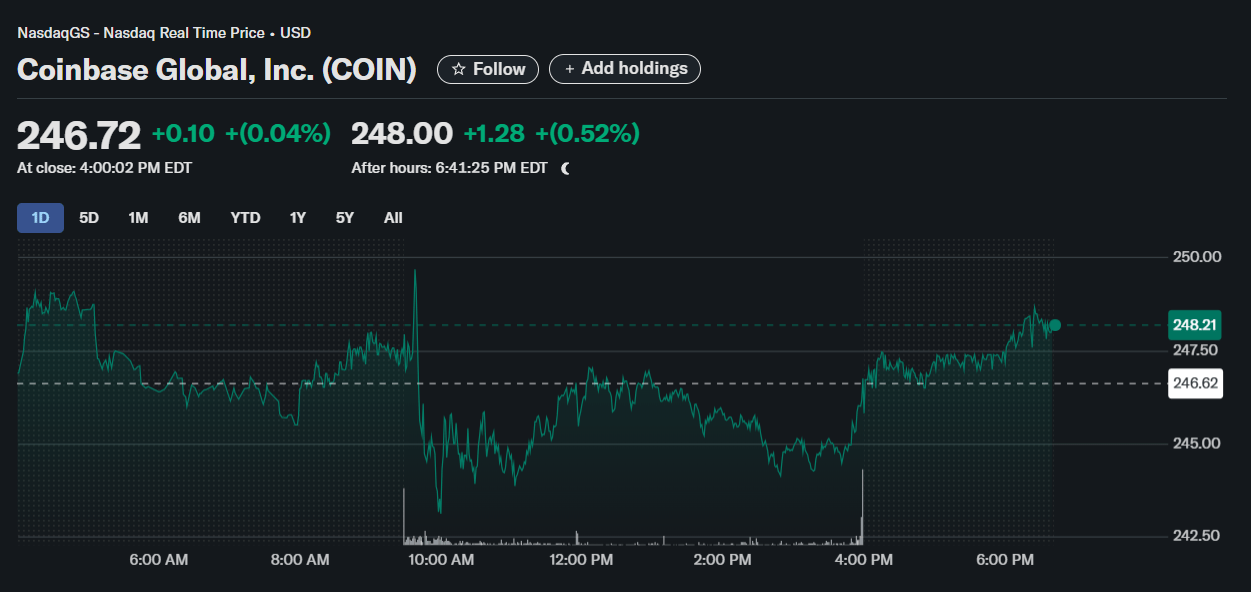Add holdings for COIN
The image size is (1251, 592).
pos(625,69)
